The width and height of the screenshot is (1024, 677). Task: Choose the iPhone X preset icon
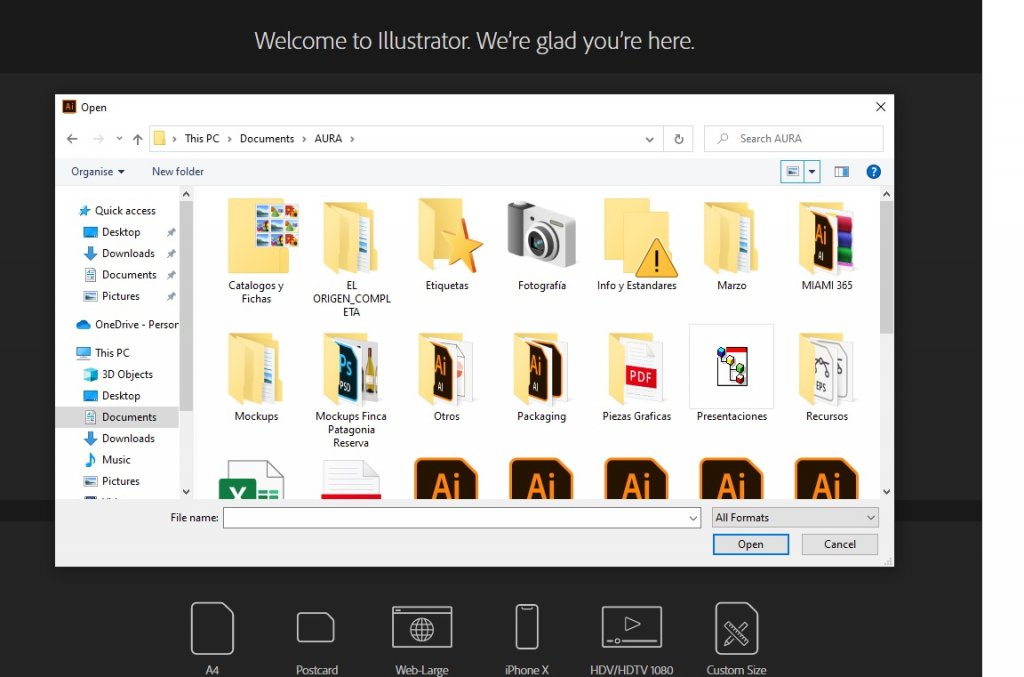(x=526, y=628)
